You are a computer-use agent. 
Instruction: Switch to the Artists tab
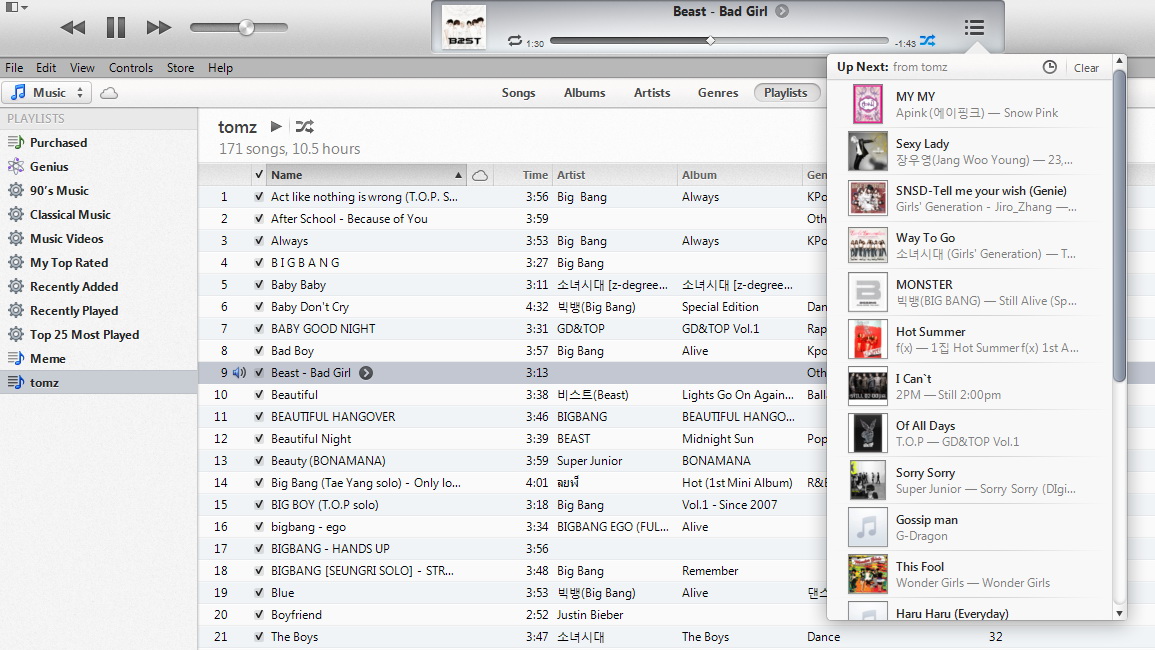tap(652, 93)
